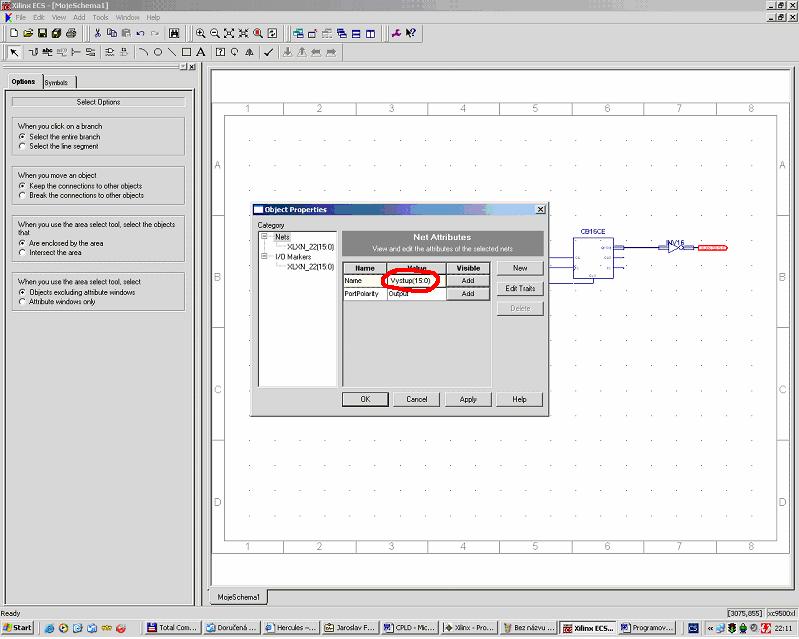The image size is (799, 639).
Task: Select the arrow pointer tool
Action: pyautogui.click(x=14, y=52)
